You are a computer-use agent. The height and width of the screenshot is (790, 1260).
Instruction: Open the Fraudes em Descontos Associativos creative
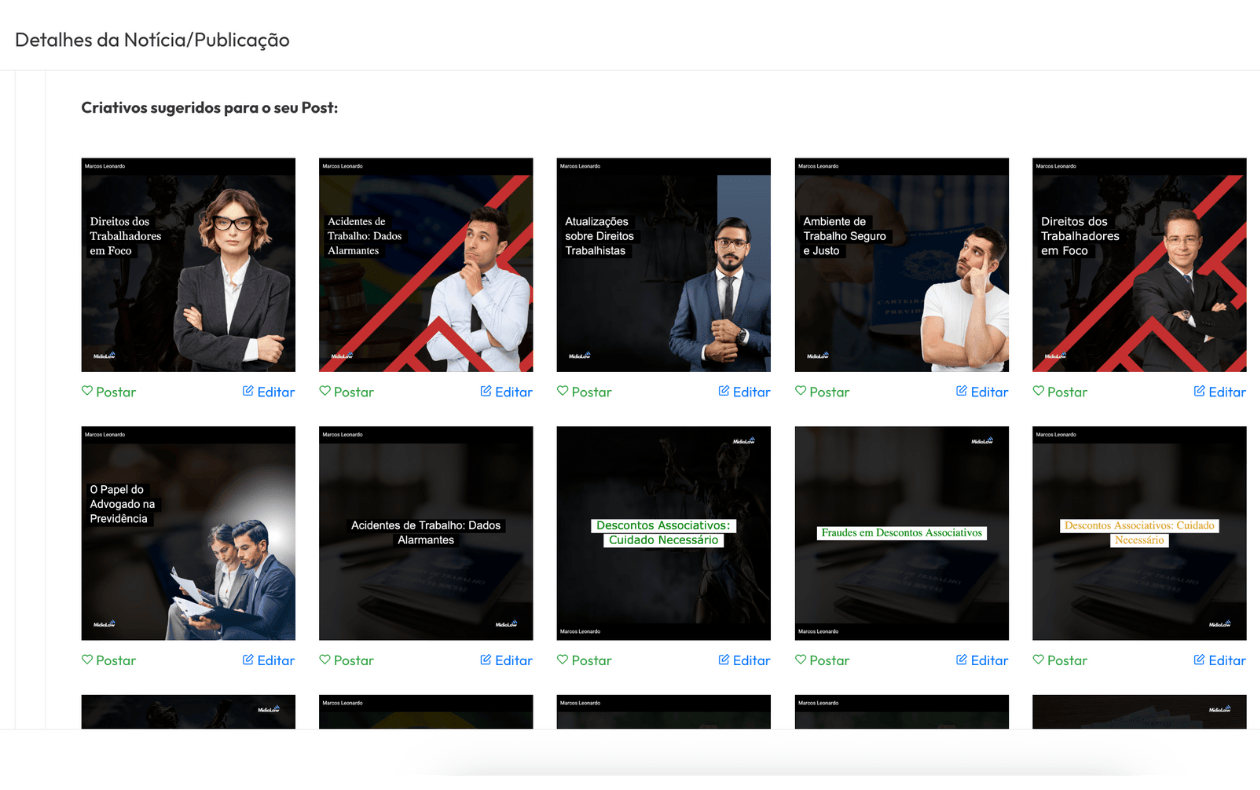[x=902, y=533]
